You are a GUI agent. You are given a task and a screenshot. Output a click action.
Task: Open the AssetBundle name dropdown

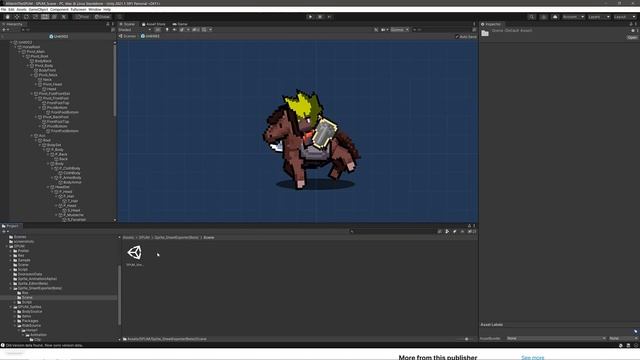tap(556, 338)
